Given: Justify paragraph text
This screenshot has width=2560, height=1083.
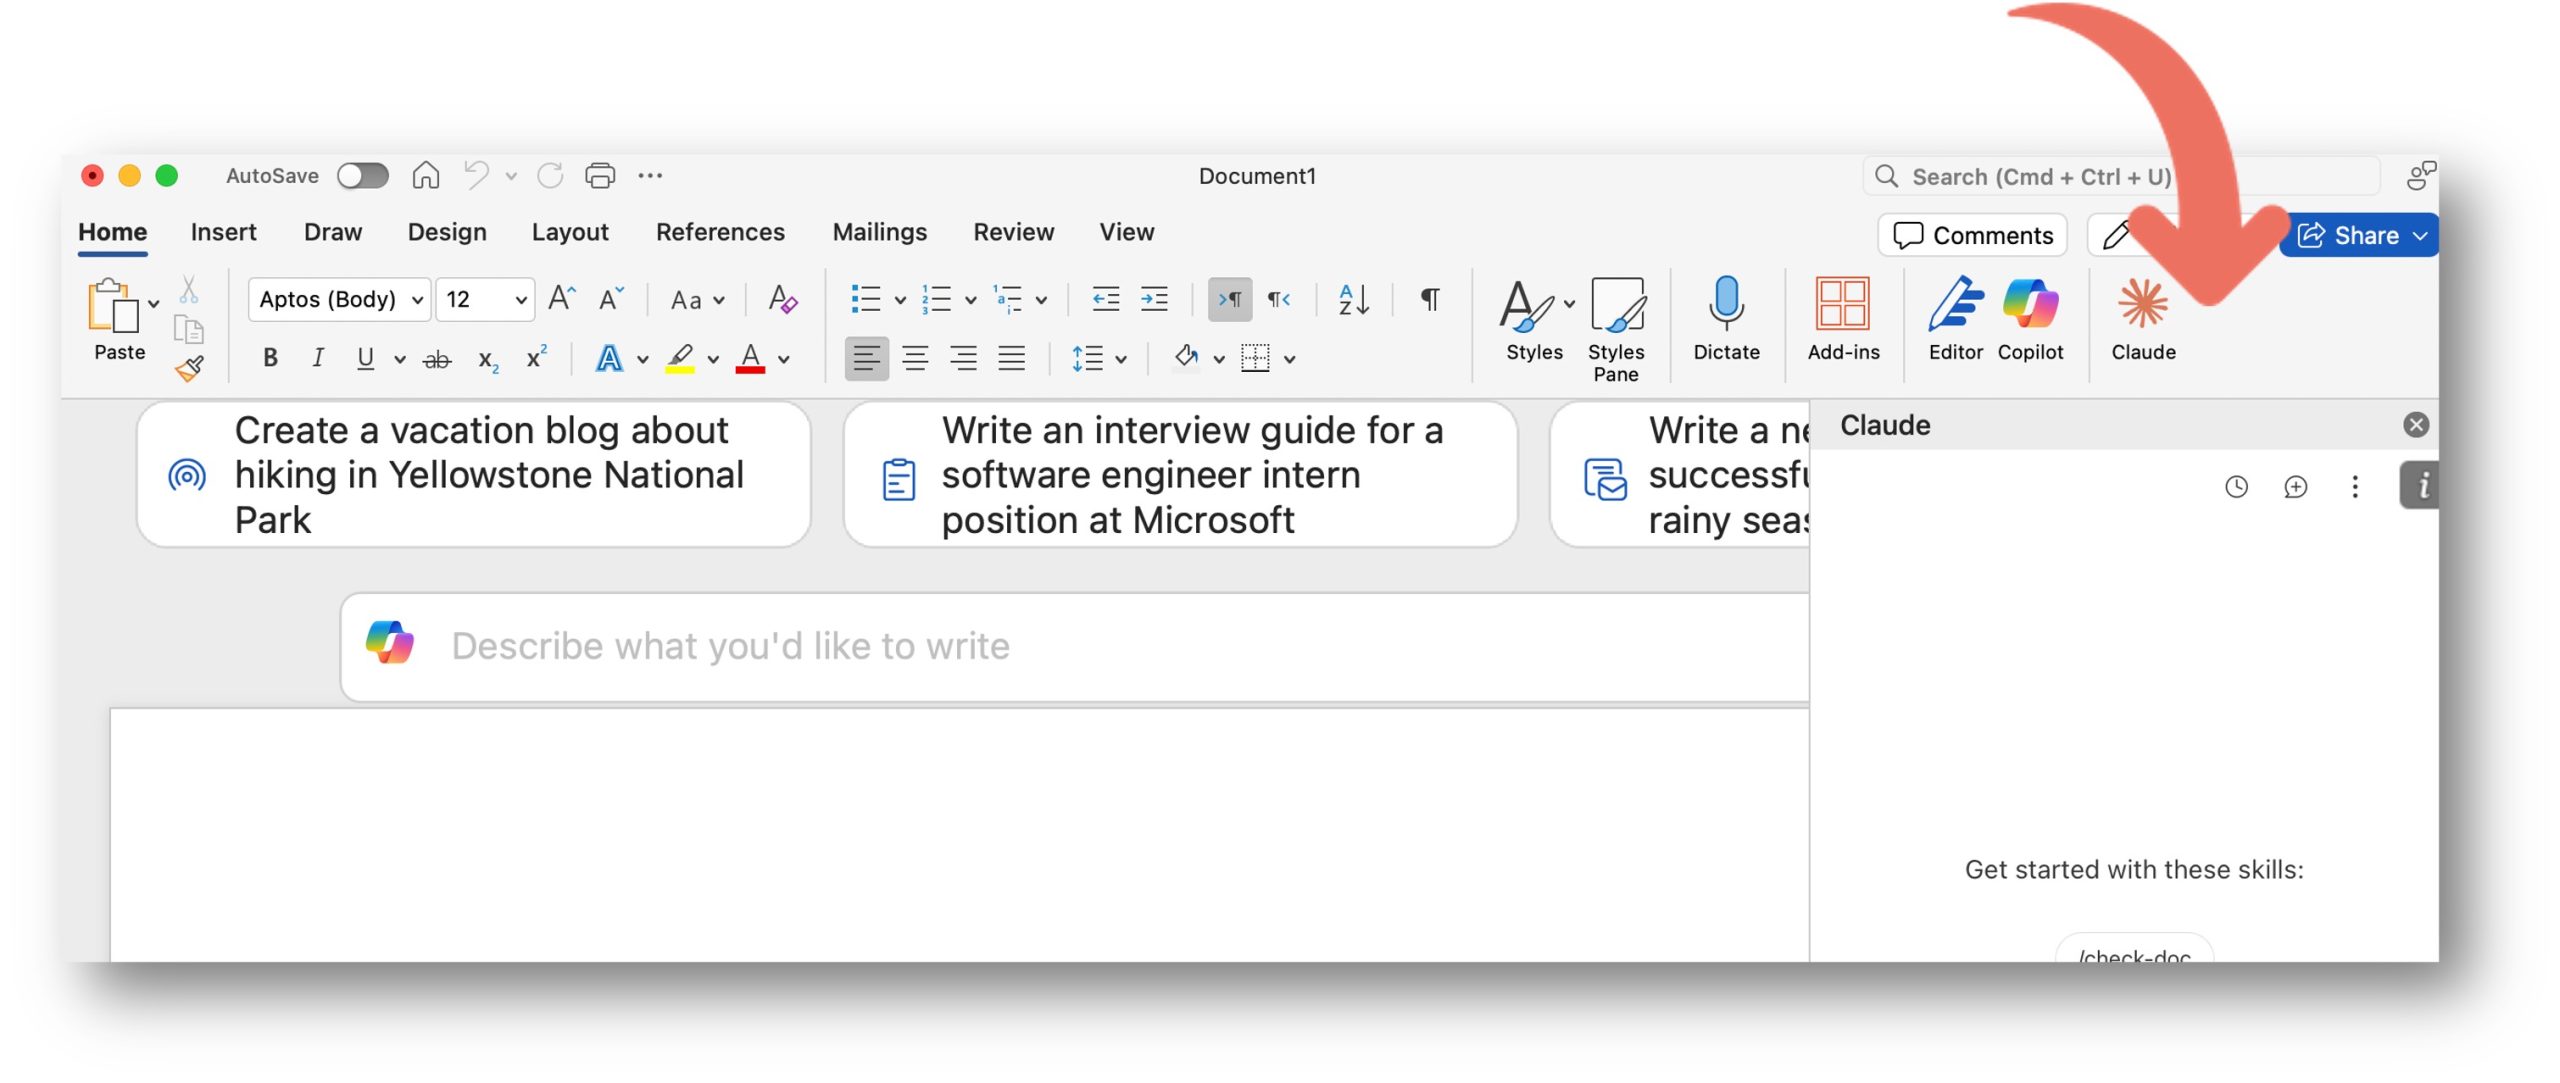Looking at the screenshot, I should [1012, 358].
